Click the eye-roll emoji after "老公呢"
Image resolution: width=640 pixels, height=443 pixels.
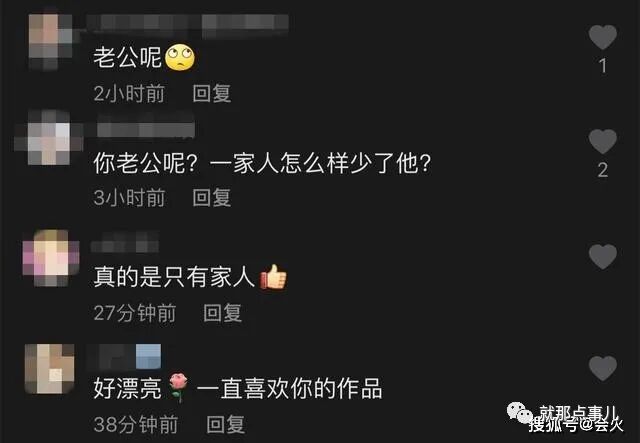click(180, 58)
